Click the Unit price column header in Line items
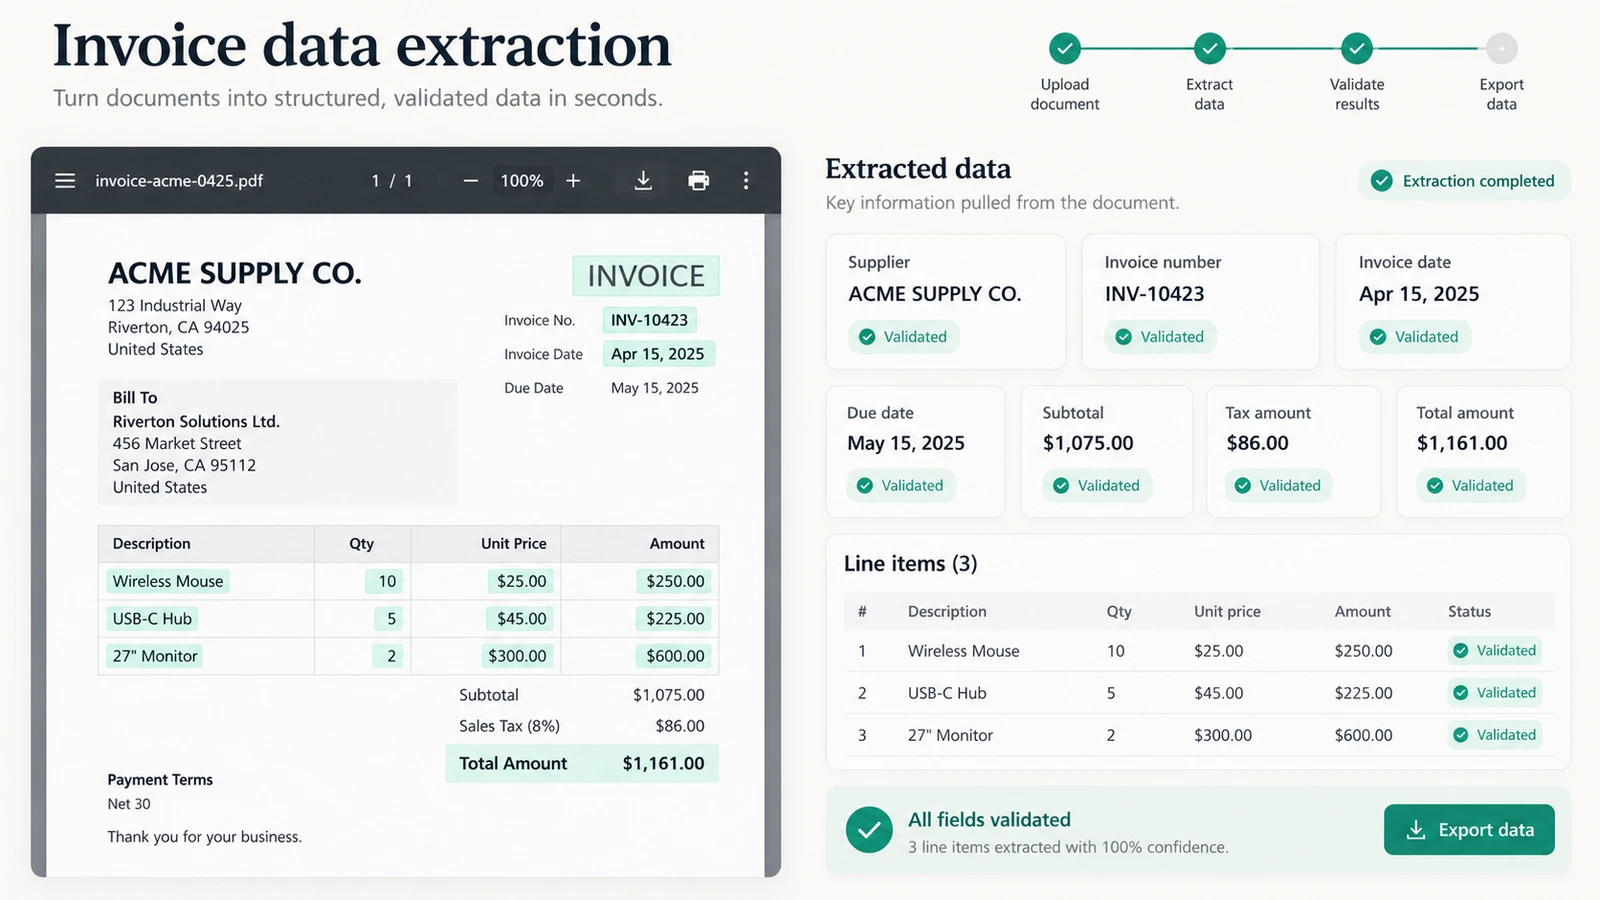The height and width of the screenshot is (900, 1600). coord(1227,611)
